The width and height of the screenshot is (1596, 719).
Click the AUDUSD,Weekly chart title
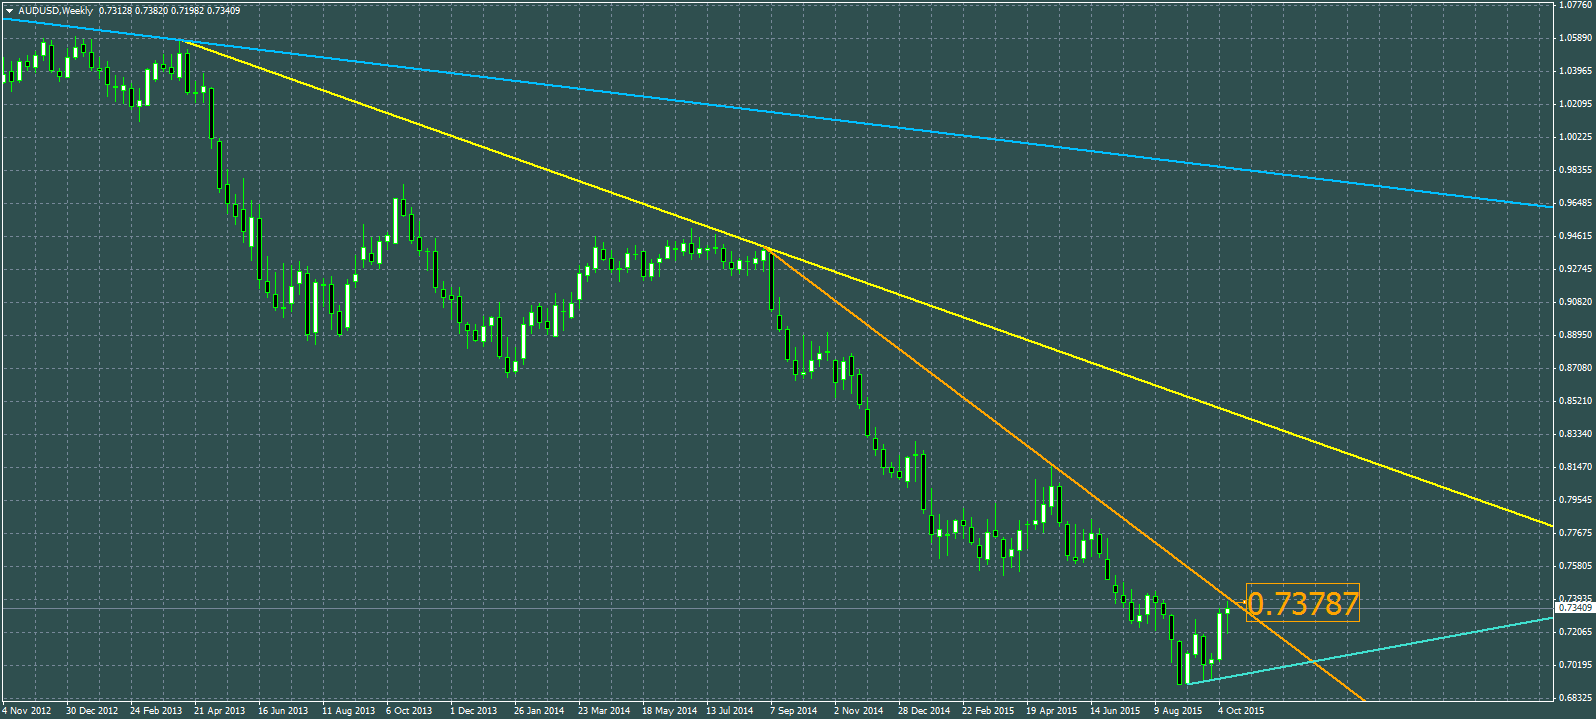(56, 10)
